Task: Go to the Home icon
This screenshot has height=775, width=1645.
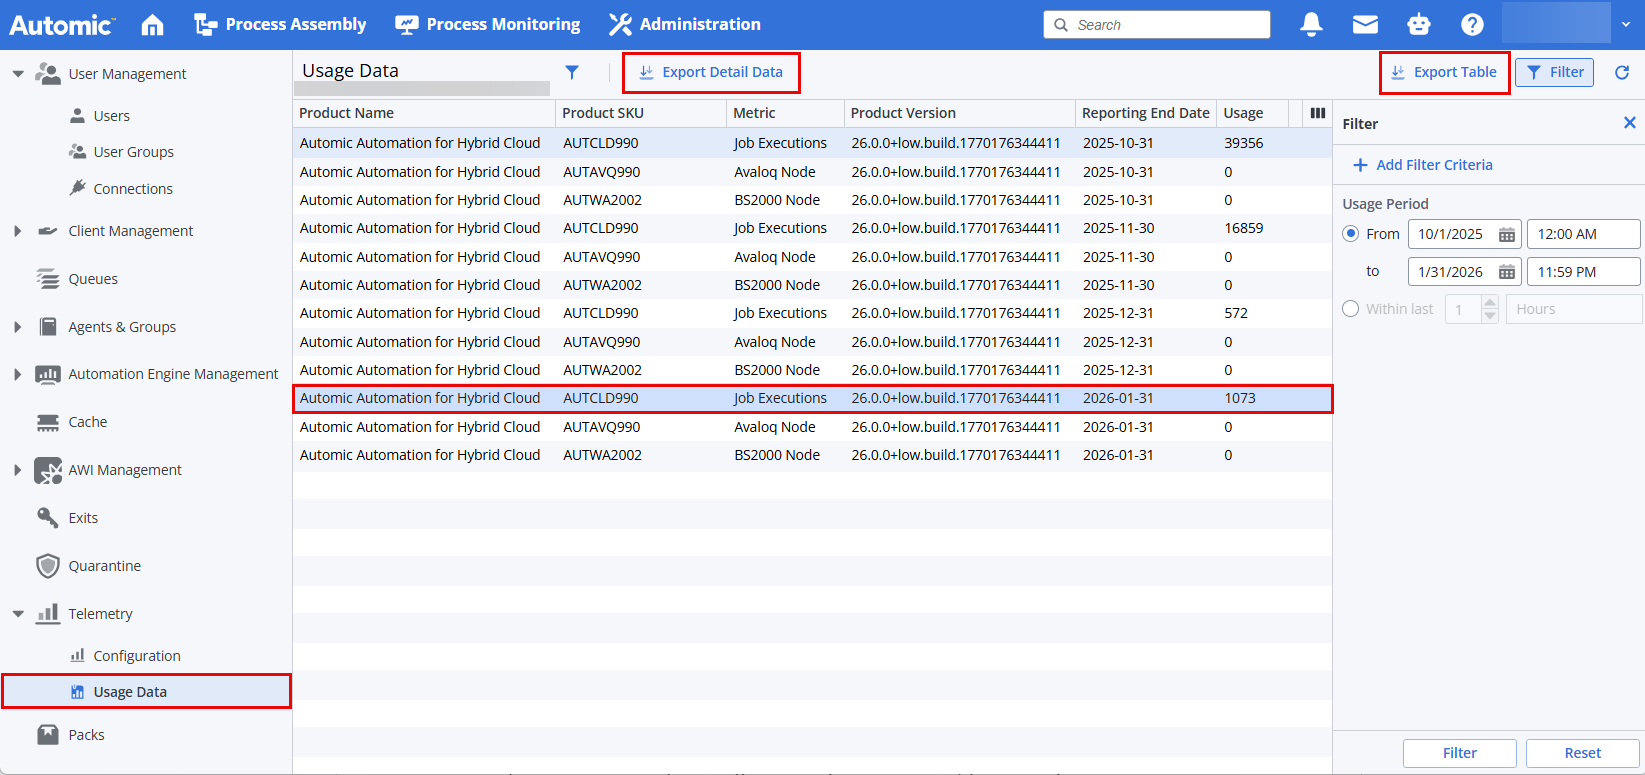Action: [152, 25]
